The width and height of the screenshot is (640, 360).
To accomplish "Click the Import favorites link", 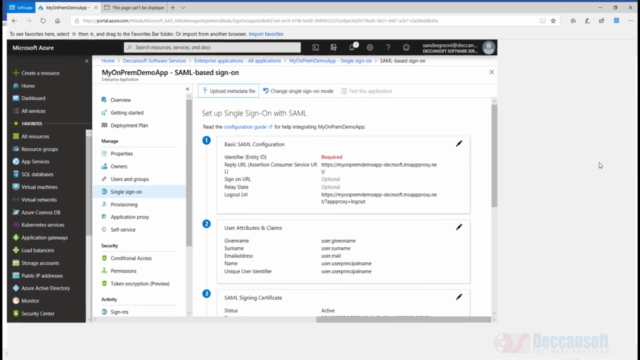I will 266,34.
